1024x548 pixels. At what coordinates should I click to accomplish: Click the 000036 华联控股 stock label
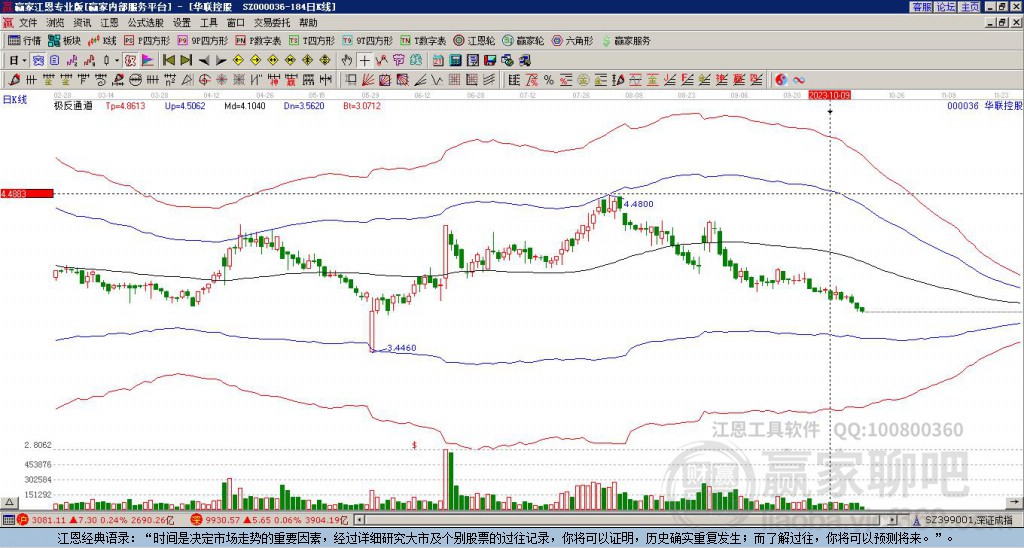tap(984, 105)
